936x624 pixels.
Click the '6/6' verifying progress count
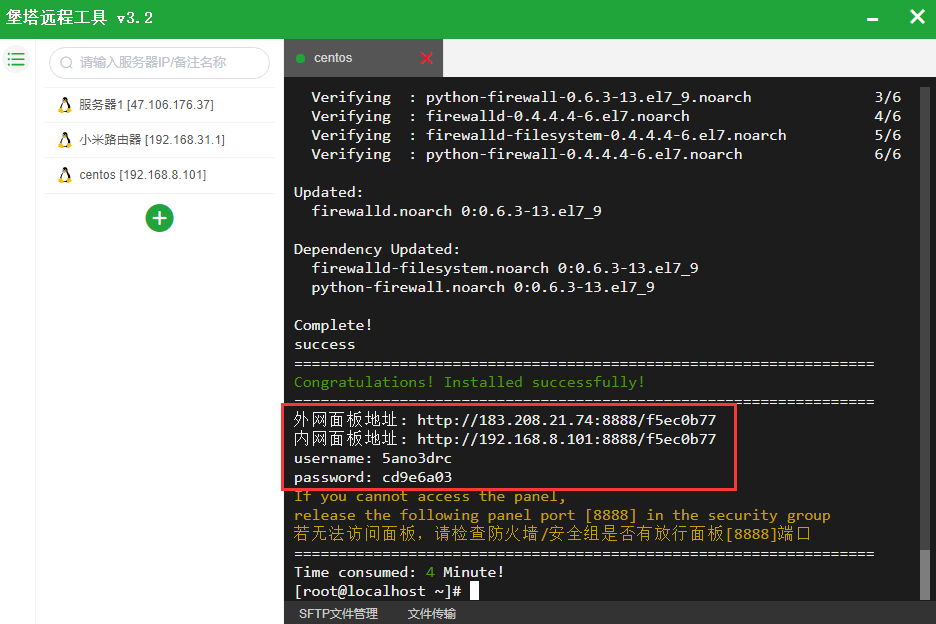[x=888, y=154]
